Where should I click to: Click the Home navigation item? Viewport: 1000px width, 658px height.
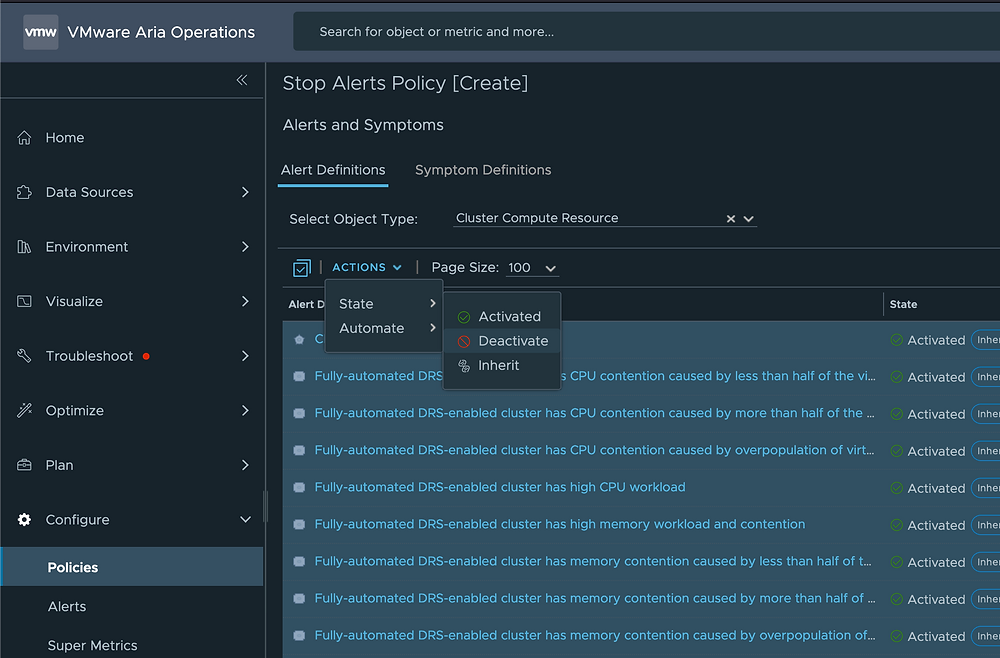pyautogui.click(x=132, y=138)
